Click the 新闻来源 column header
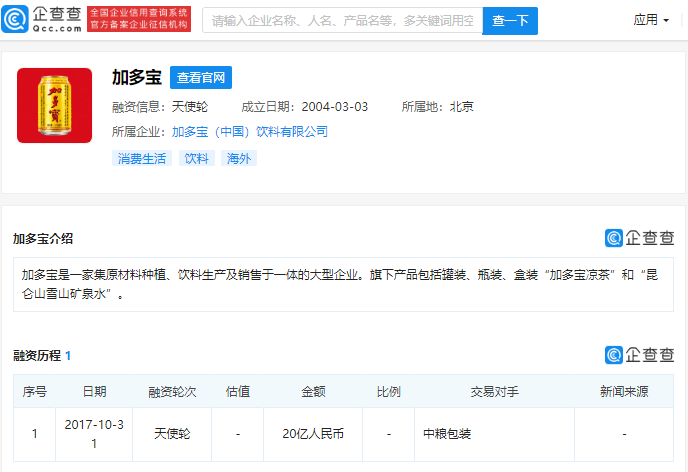 pos(624,391)
